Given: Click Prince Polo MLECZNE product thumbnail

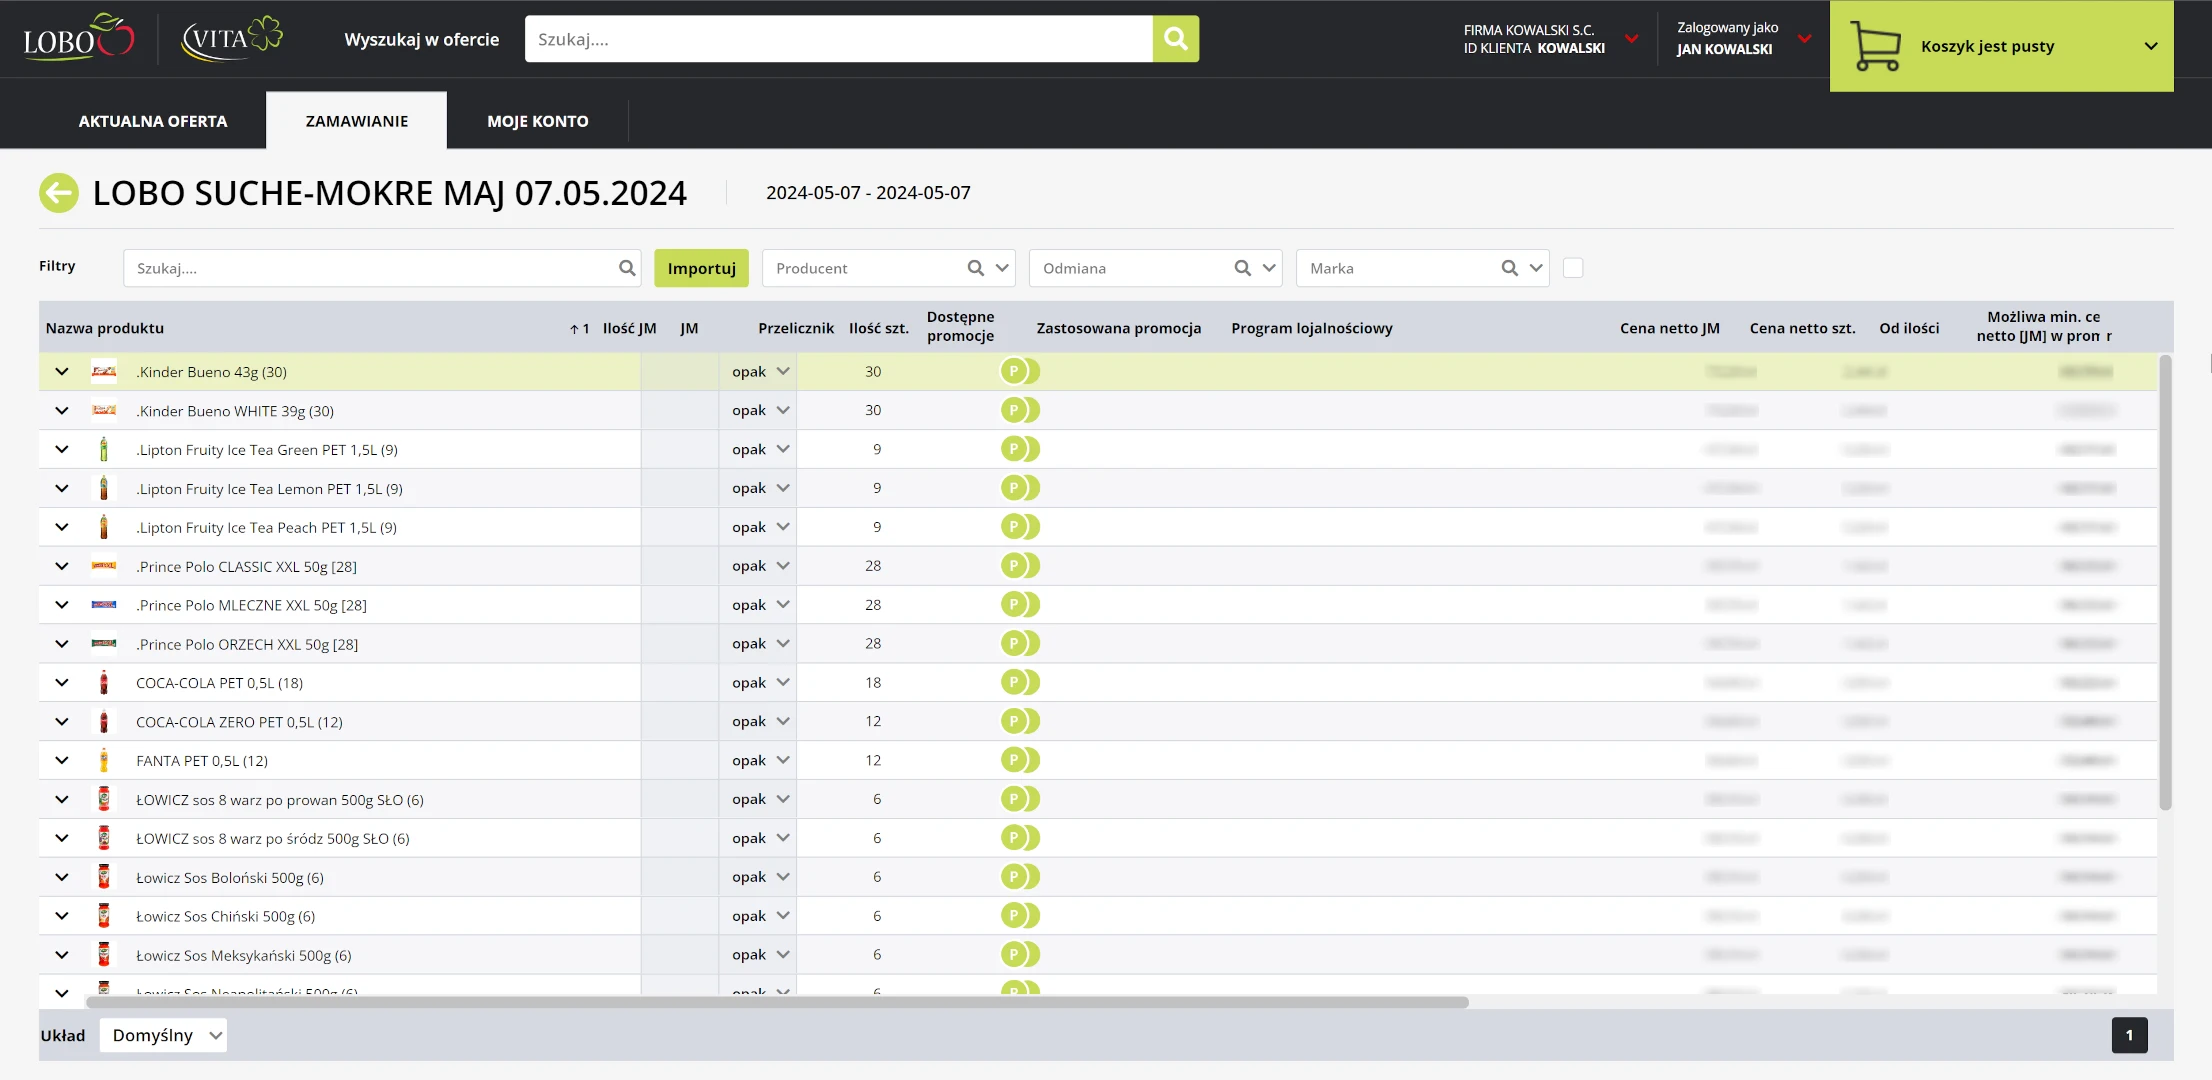Looking at the screenshot, I should click(104, 605).
